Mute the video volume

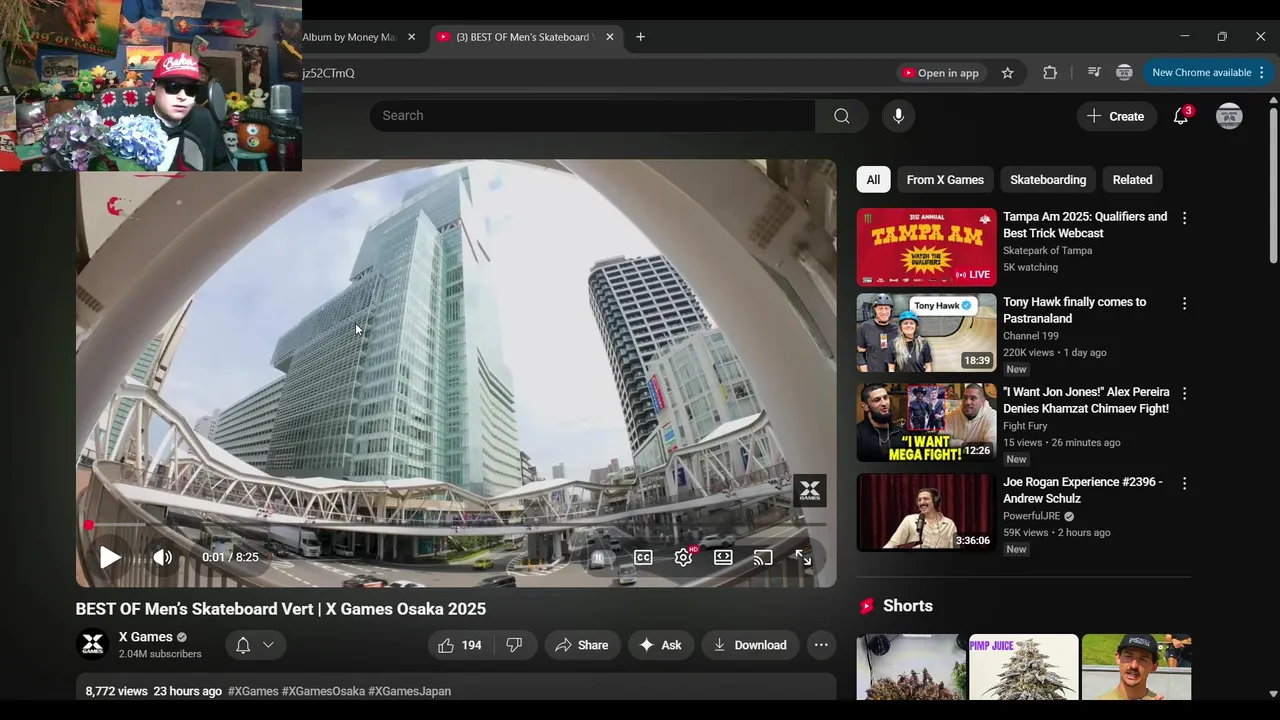coord(162,558)
